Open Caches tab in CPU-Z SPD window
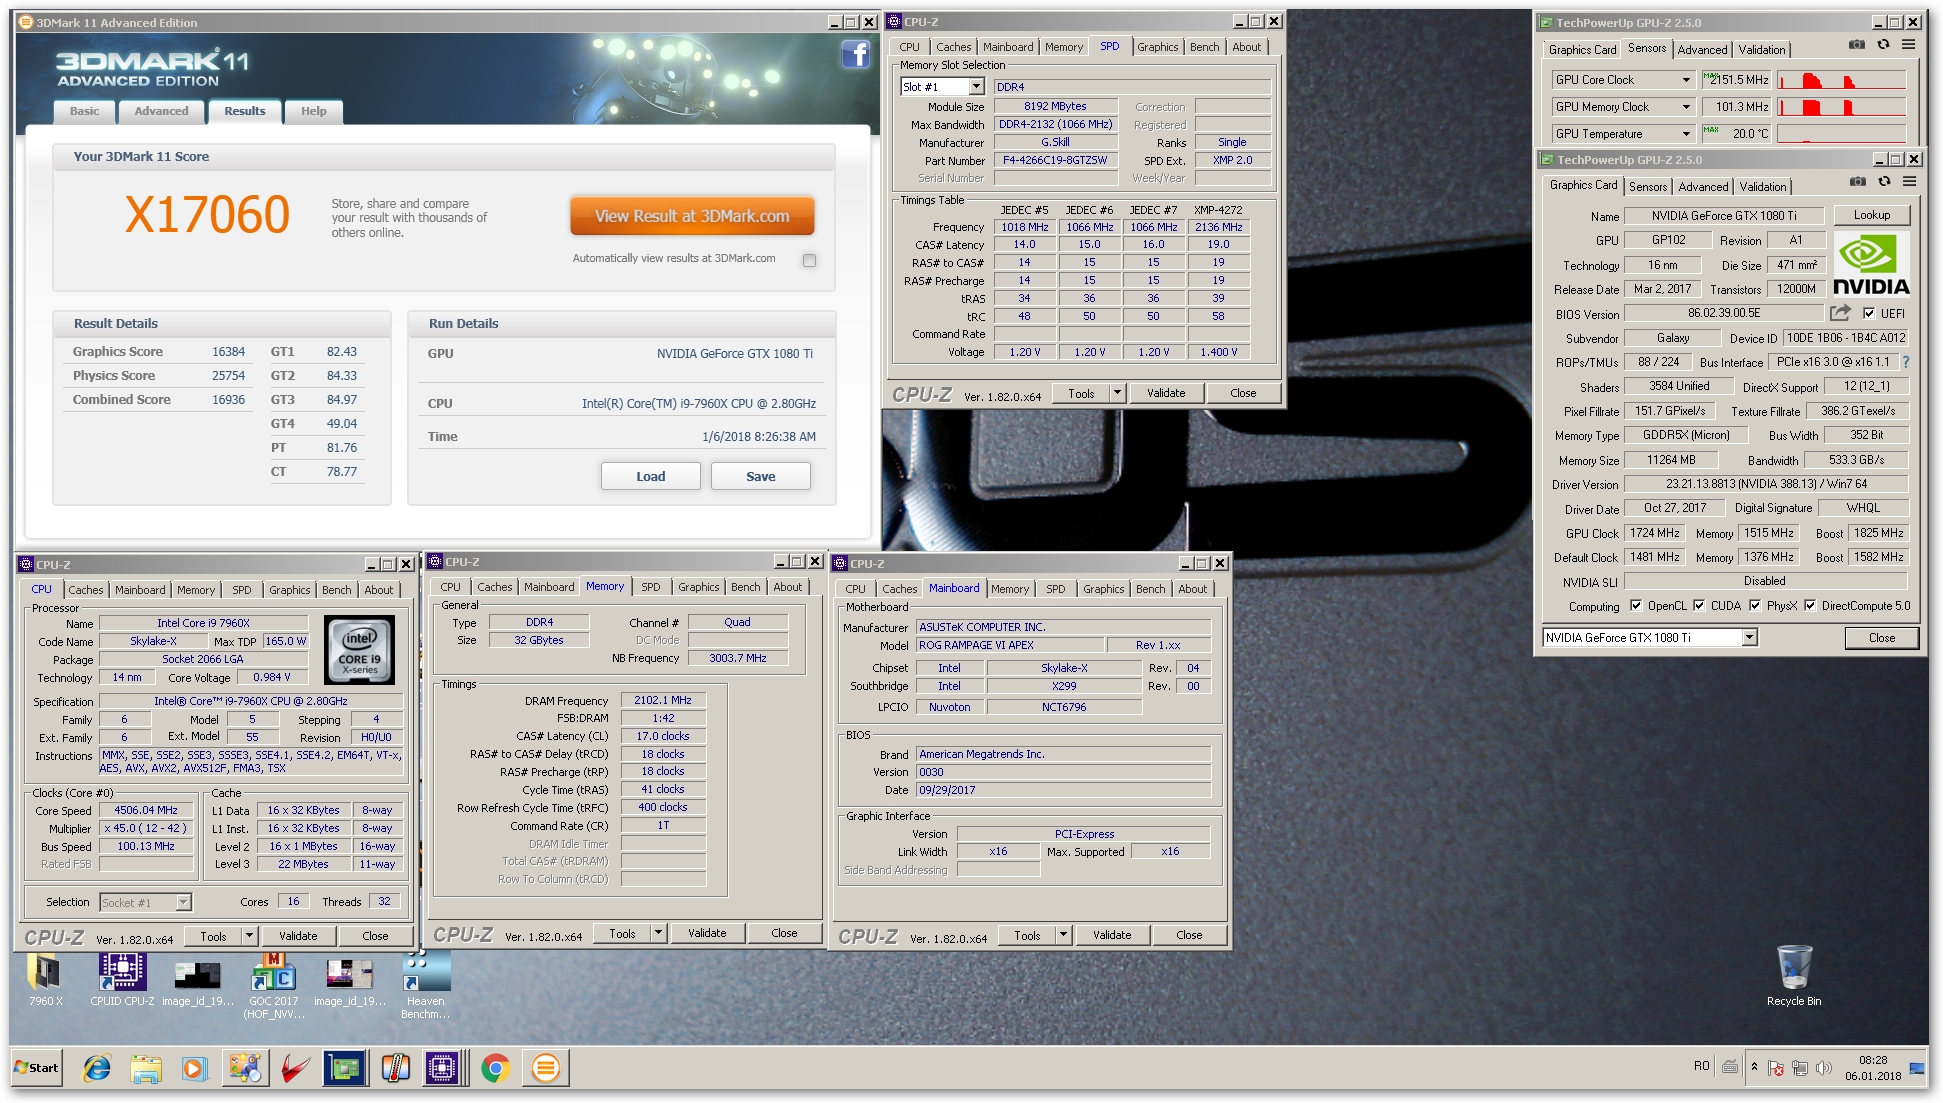 coord(953,47)
